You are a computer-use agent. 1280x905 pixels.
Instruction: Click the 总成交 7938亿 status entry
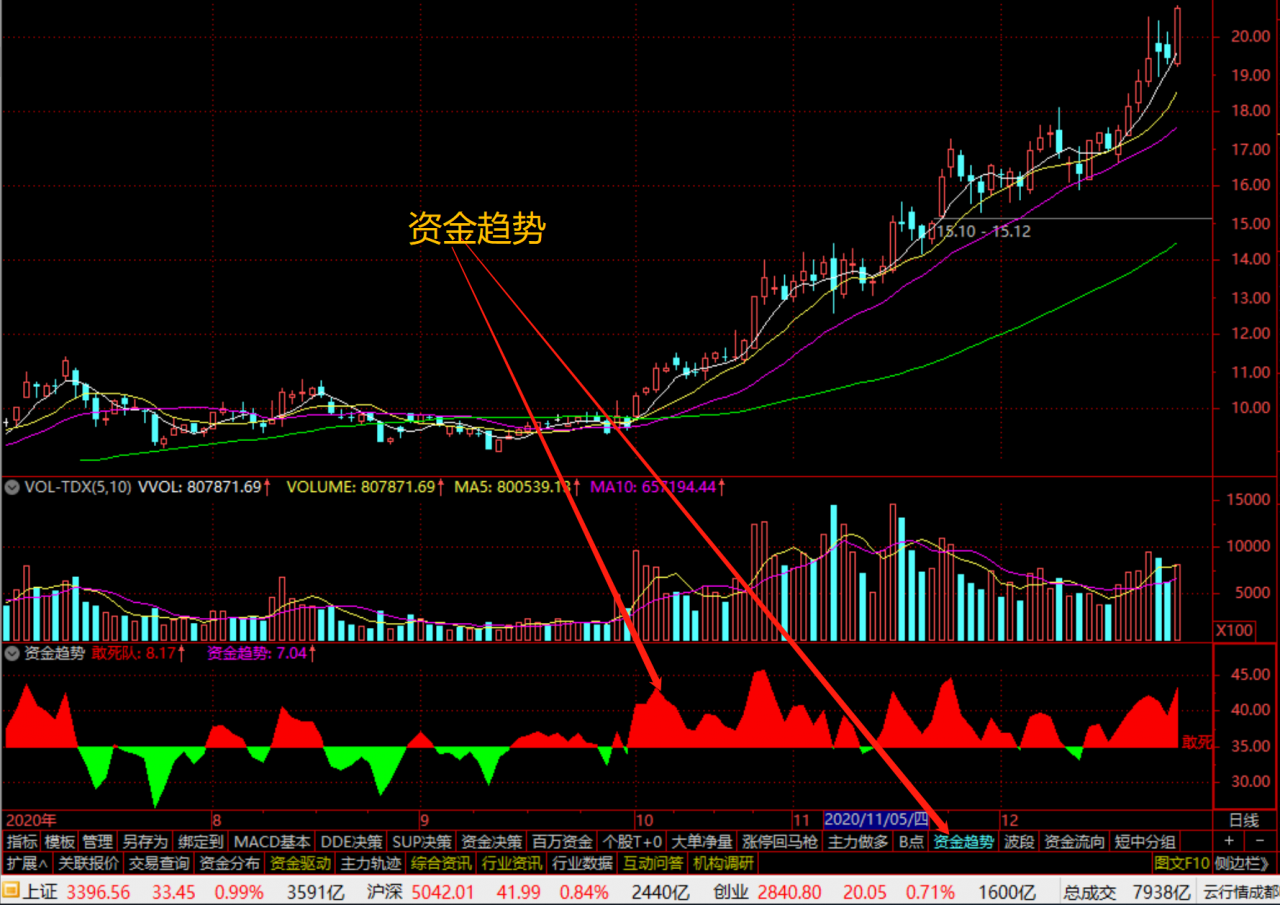pos(1126,892)
